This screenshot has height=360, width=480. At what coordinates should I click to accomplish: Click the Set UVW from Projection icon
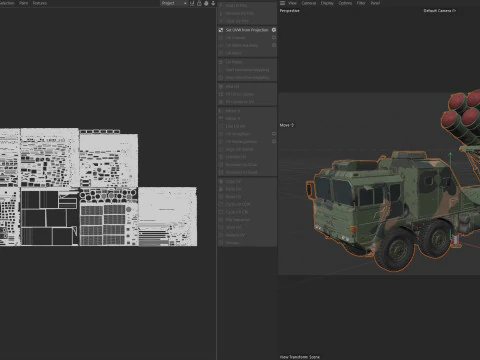point(221,30)
